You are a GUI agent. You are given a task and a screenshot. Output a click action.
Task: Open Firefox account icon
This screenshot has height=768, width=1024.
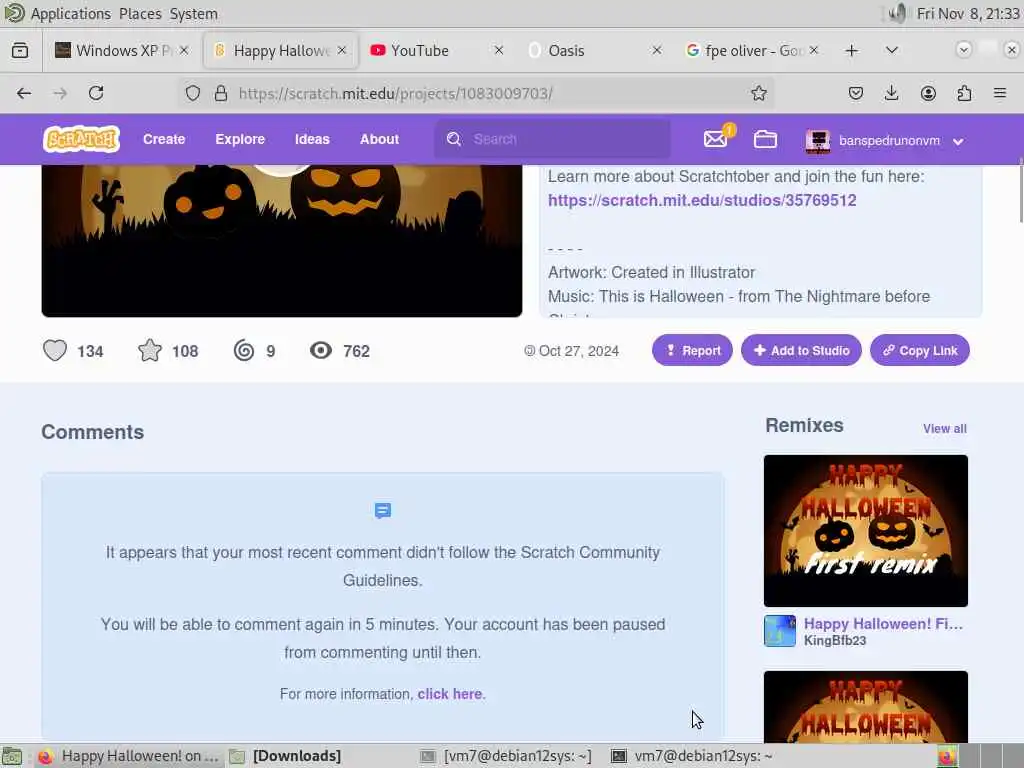pyautogui.click(x=928, y=93)
